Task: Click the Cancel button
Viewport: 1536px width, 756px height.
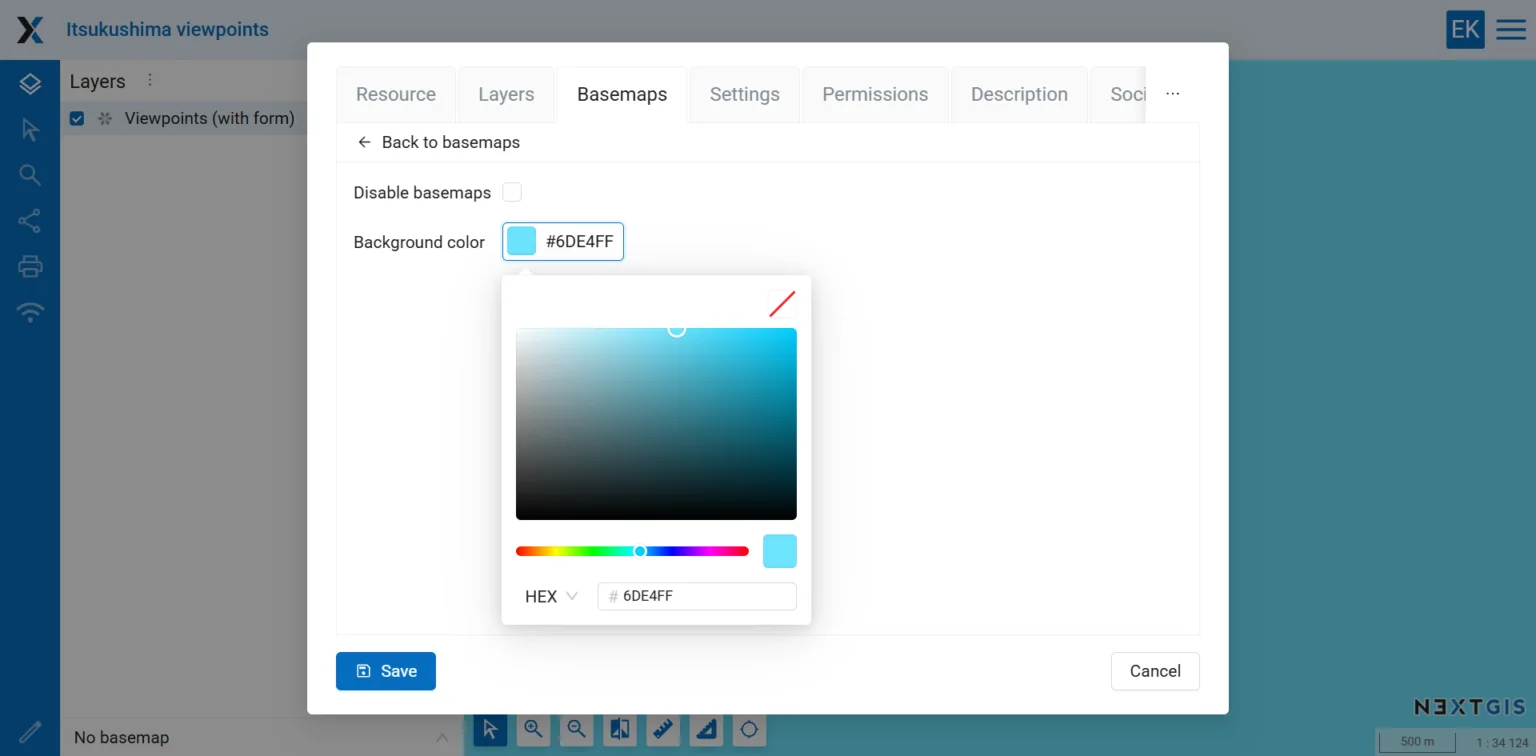Action: click(x=1155, y=671)
